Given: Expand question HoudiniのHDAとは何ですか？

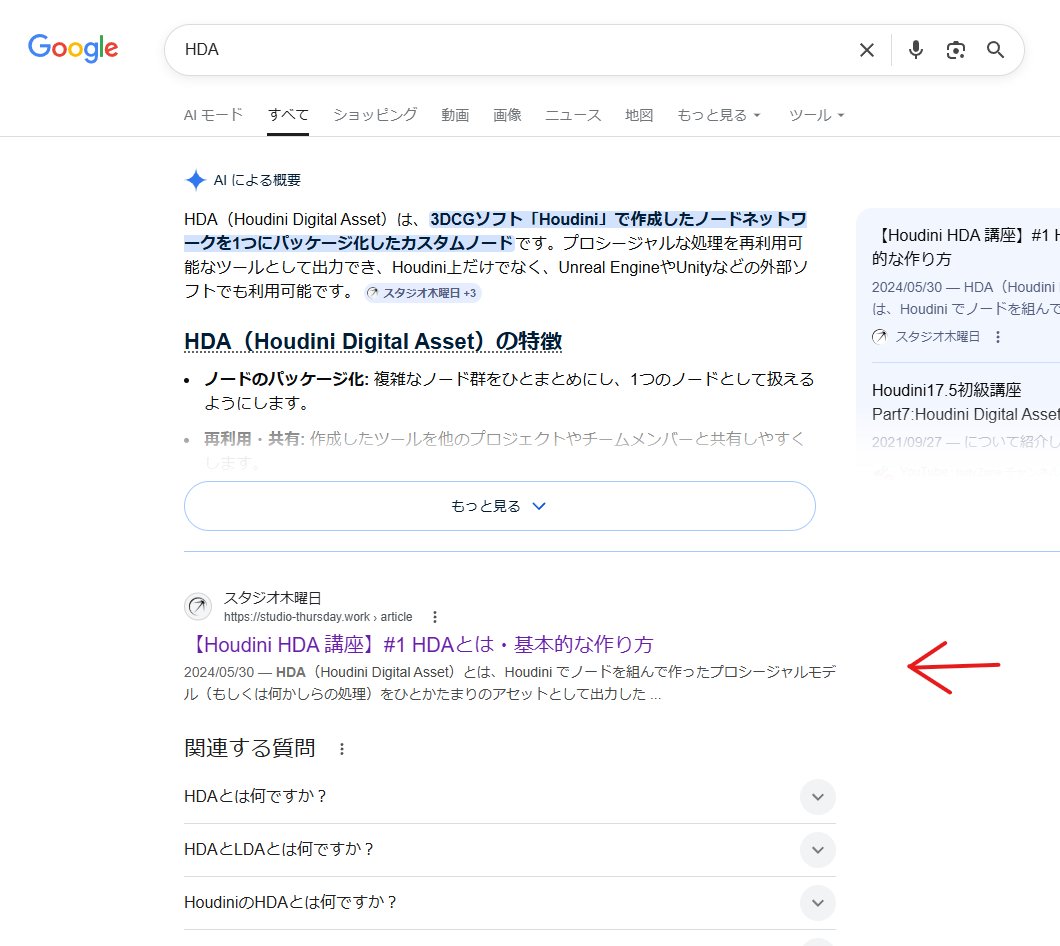Looking at the screenshot, I should (x=510, y=902).
